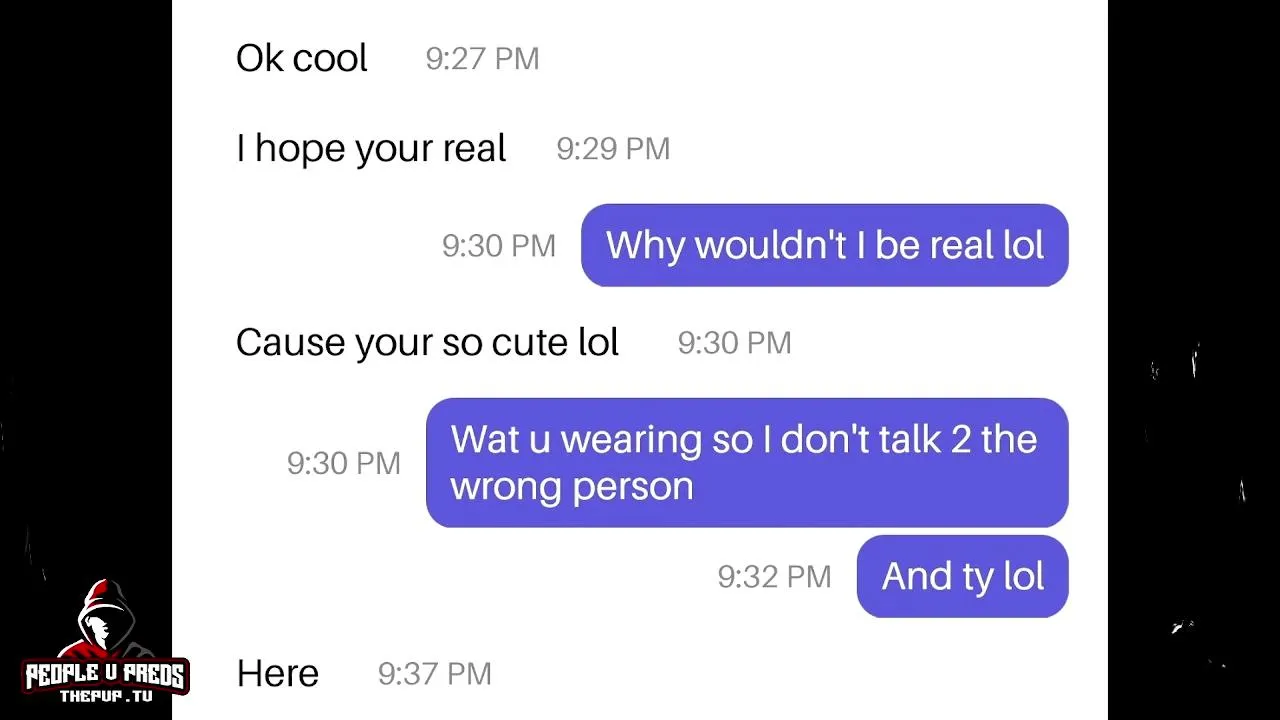
Task: Select the "Ok cool" message
Action: [301, 58]
